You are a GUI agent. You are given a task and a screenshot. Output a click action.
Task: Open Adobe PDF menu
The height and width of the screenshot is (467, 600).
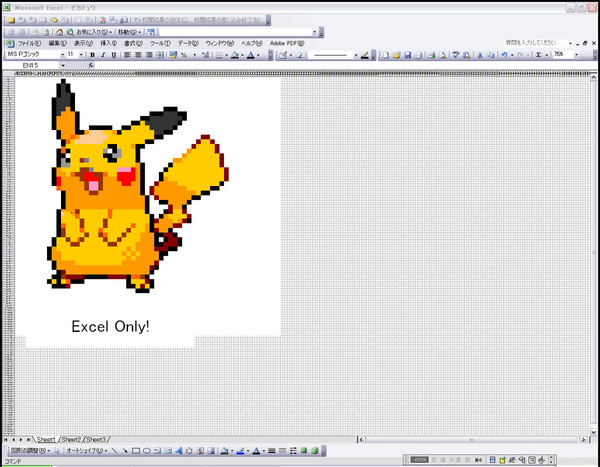[x=287, y=43]
